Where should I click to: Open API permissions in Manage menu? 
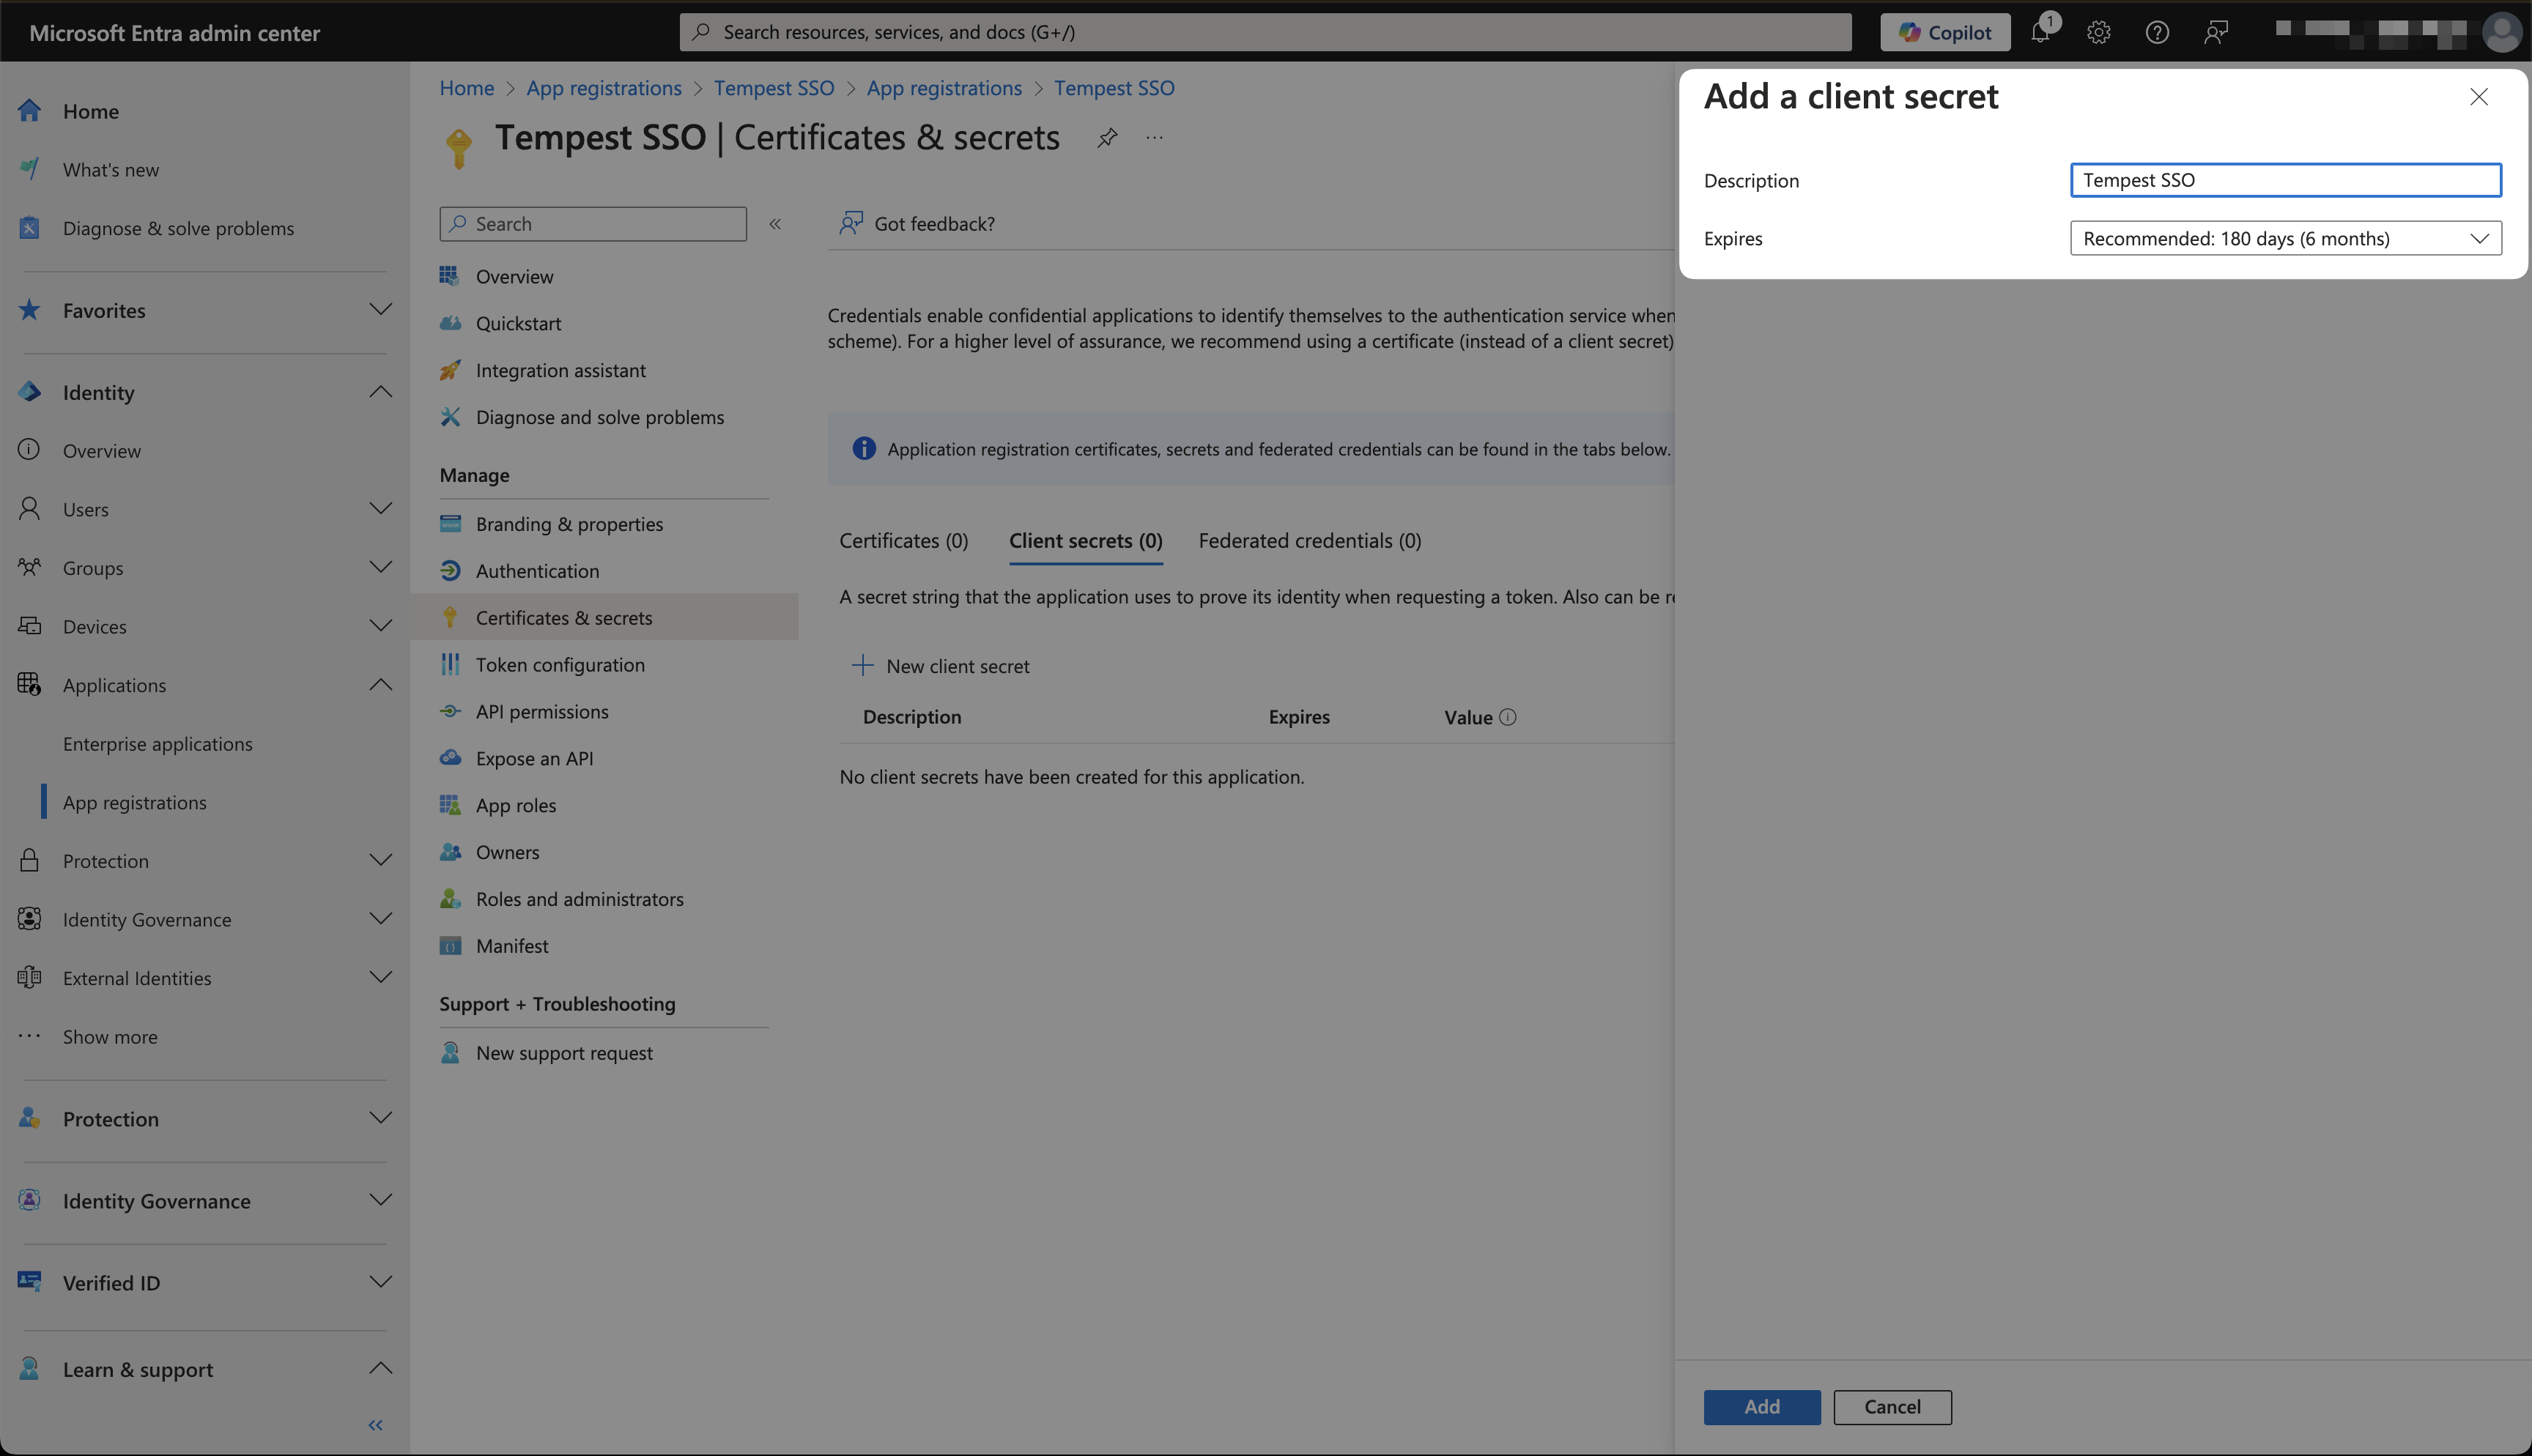[x=542, y=712]
